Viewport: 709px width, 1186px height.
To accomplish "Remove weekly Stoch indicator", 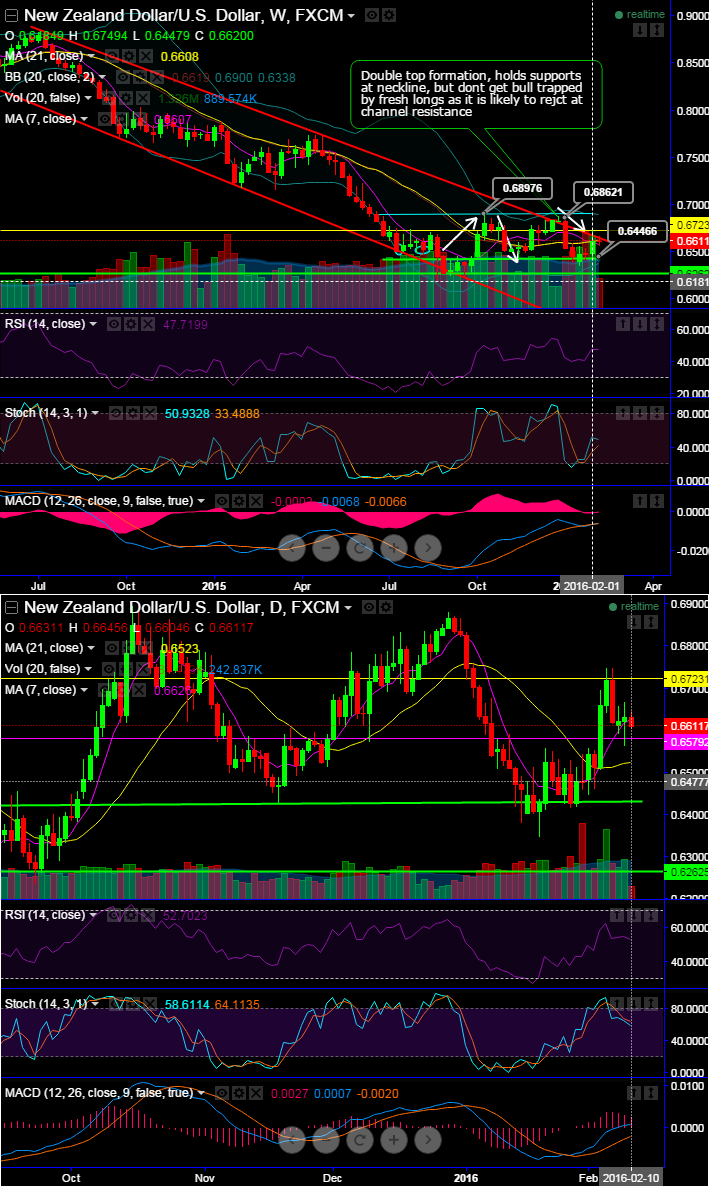I will tap(151, 413).
